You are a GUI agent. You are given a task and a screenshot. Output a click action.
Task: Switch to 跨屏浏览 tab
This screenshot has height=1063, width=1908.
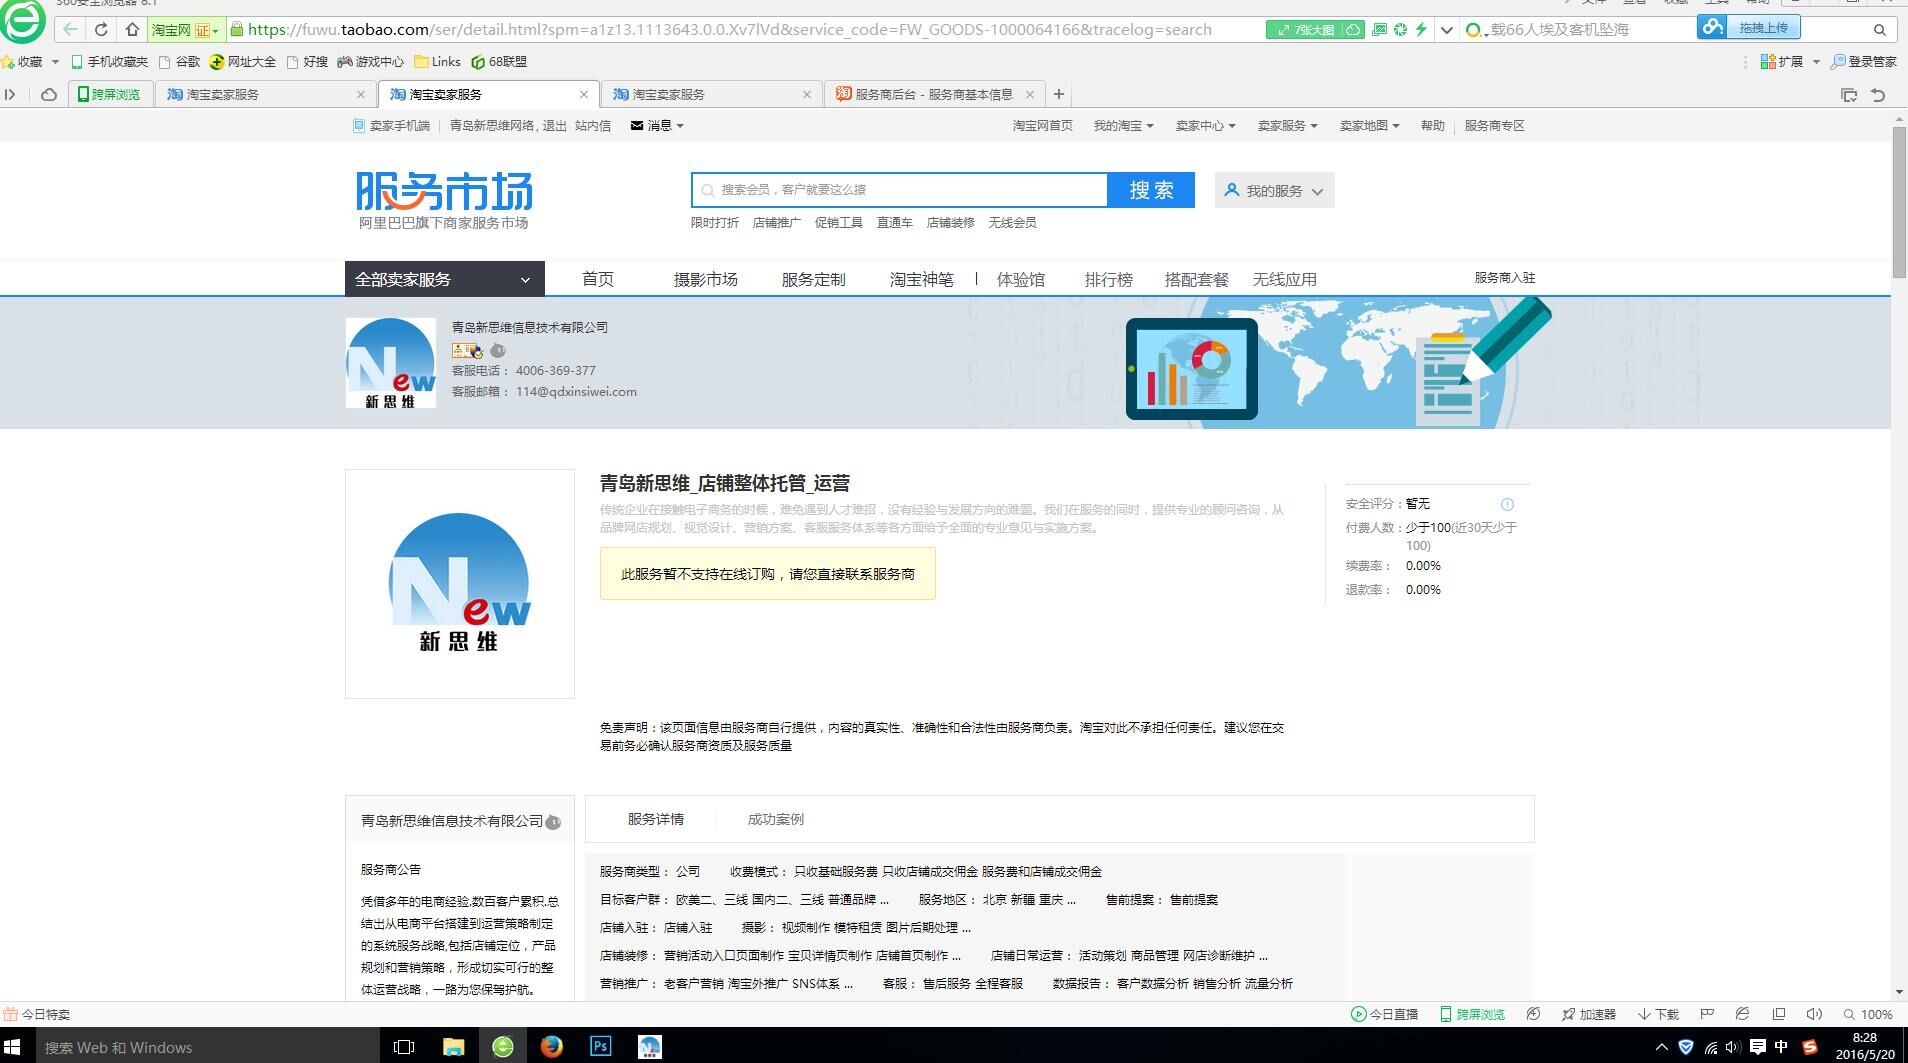click(x=109, y=94)
